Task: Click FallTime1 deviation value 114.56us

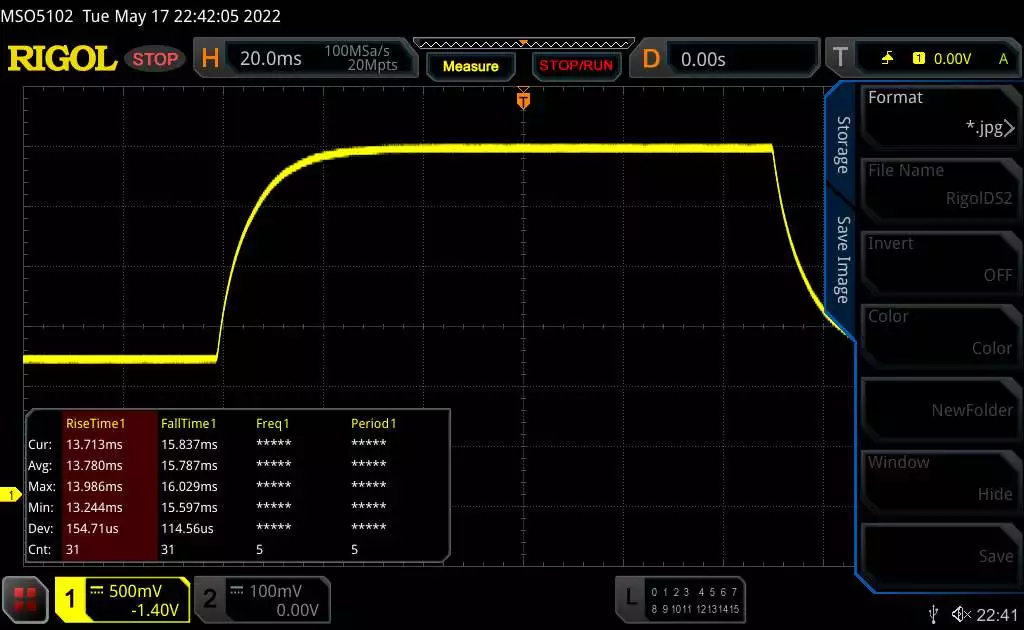Action: click(x=187, y=528)
